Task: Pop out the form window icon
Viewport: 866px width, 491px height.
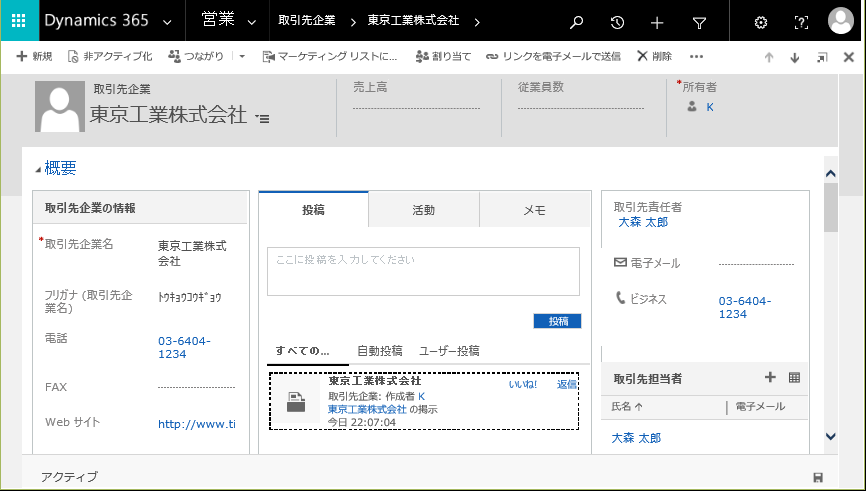Action: (x=822, y=57)
